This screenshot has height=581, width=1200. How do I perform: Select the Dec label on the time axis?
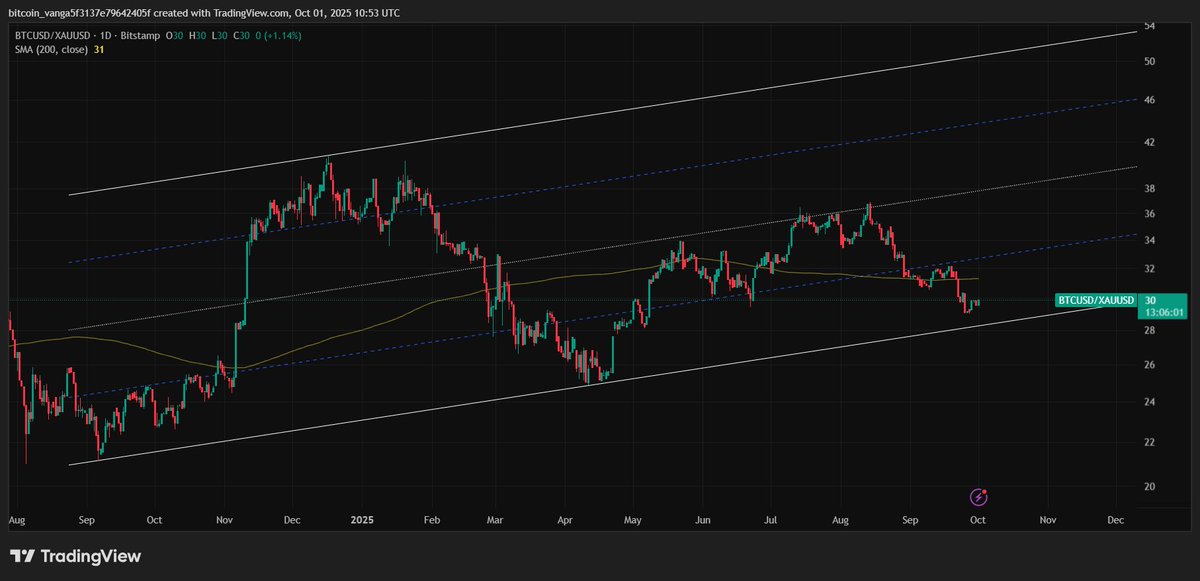coord(1115,520)
